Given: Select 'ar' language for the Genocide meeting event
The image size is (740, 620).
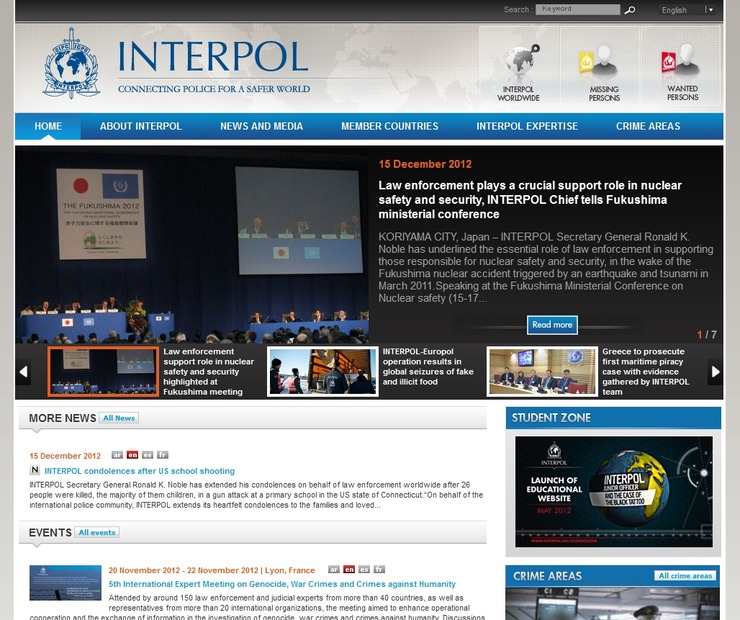Looking at the screenshot, I should click(x=334, y=569).
